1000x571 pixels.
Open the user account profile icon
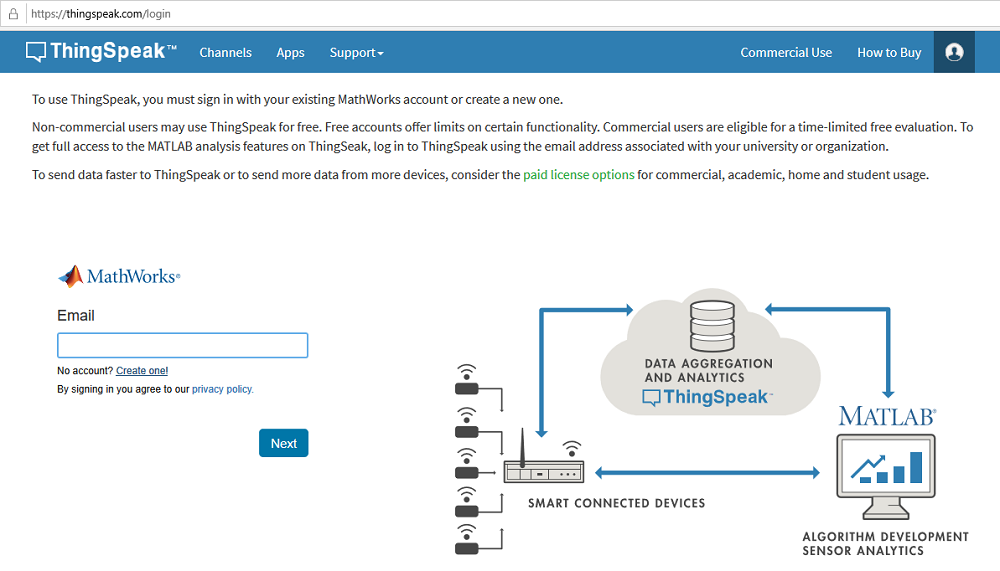pos(954,52)
